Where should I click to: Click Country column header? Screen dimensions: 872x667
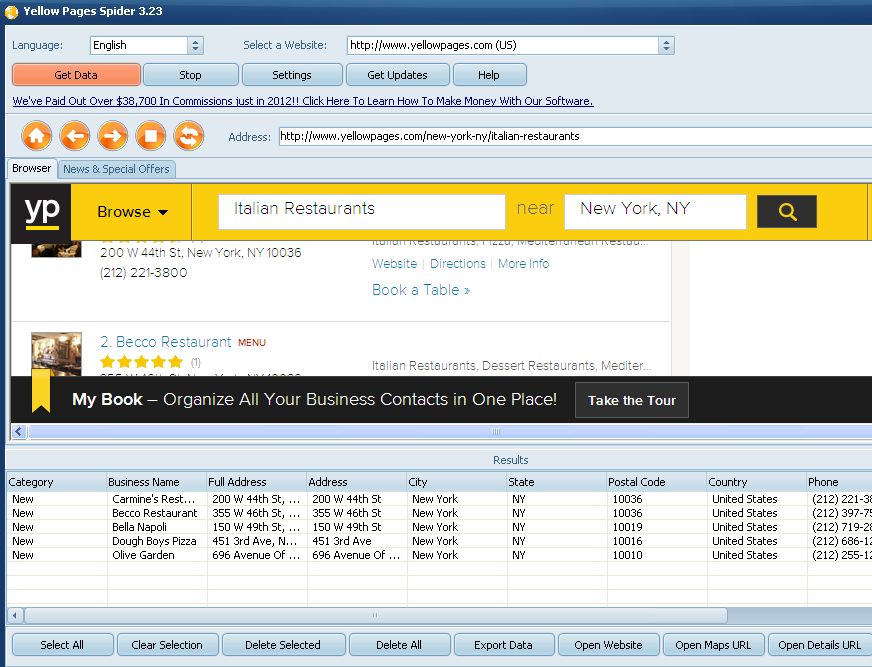tap(757, 482)
